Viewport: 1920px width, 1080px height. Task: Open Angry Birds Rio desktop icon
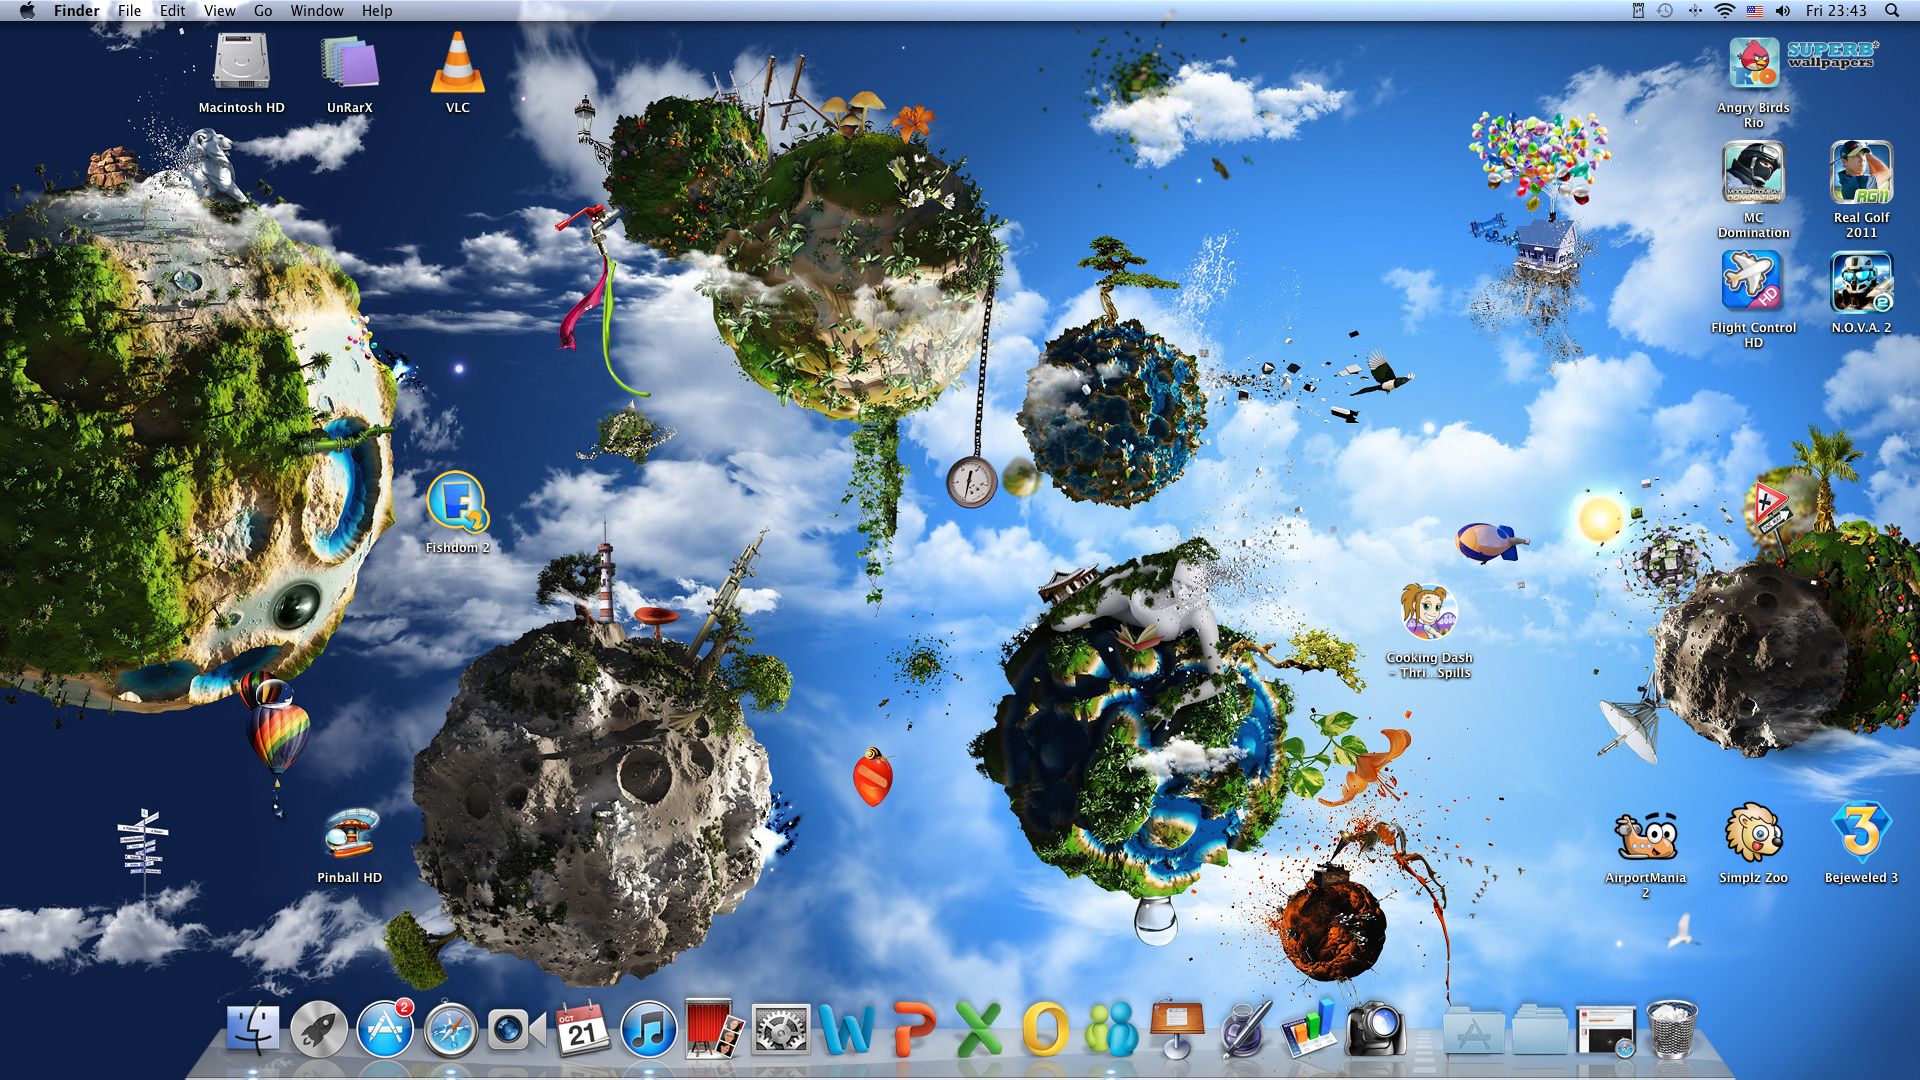[x=1753, y=65]
